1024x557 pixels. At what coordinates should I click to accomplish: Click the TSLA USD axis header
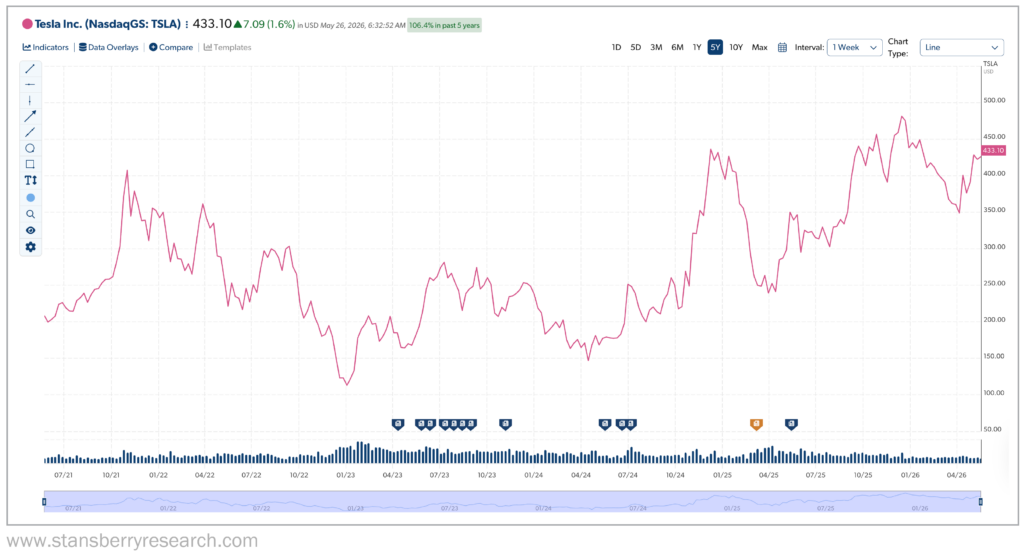(990, 67)
